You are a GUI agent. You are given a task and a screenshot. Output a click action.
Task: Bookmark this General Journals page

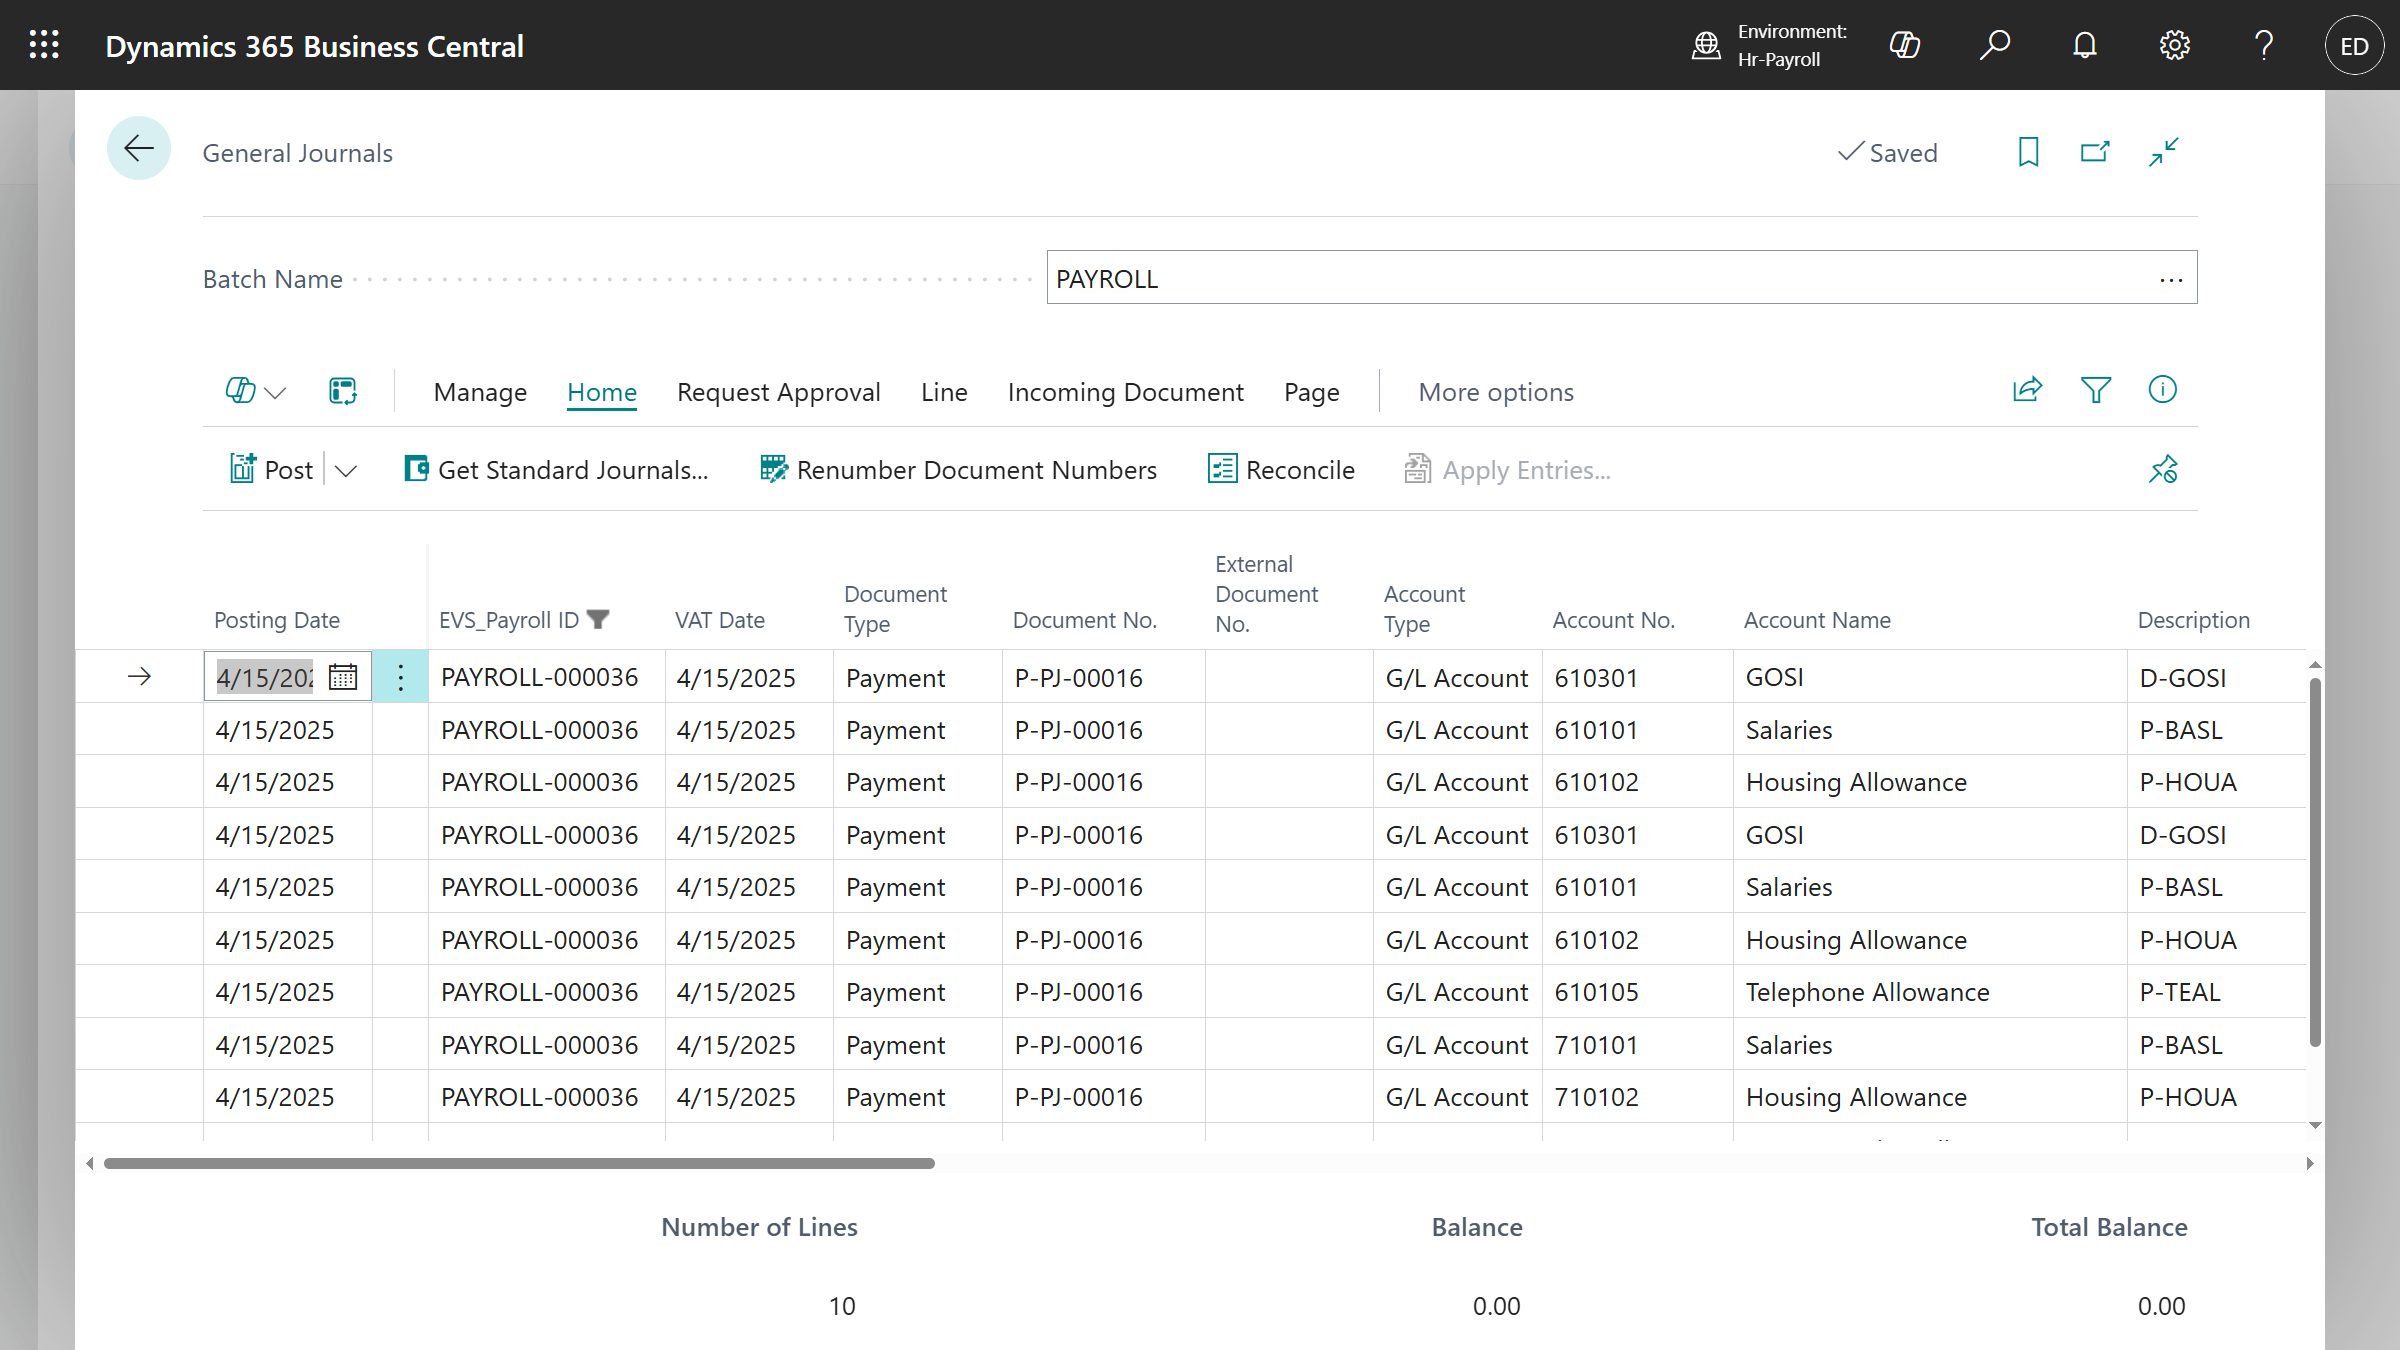tap(2028, 152)
